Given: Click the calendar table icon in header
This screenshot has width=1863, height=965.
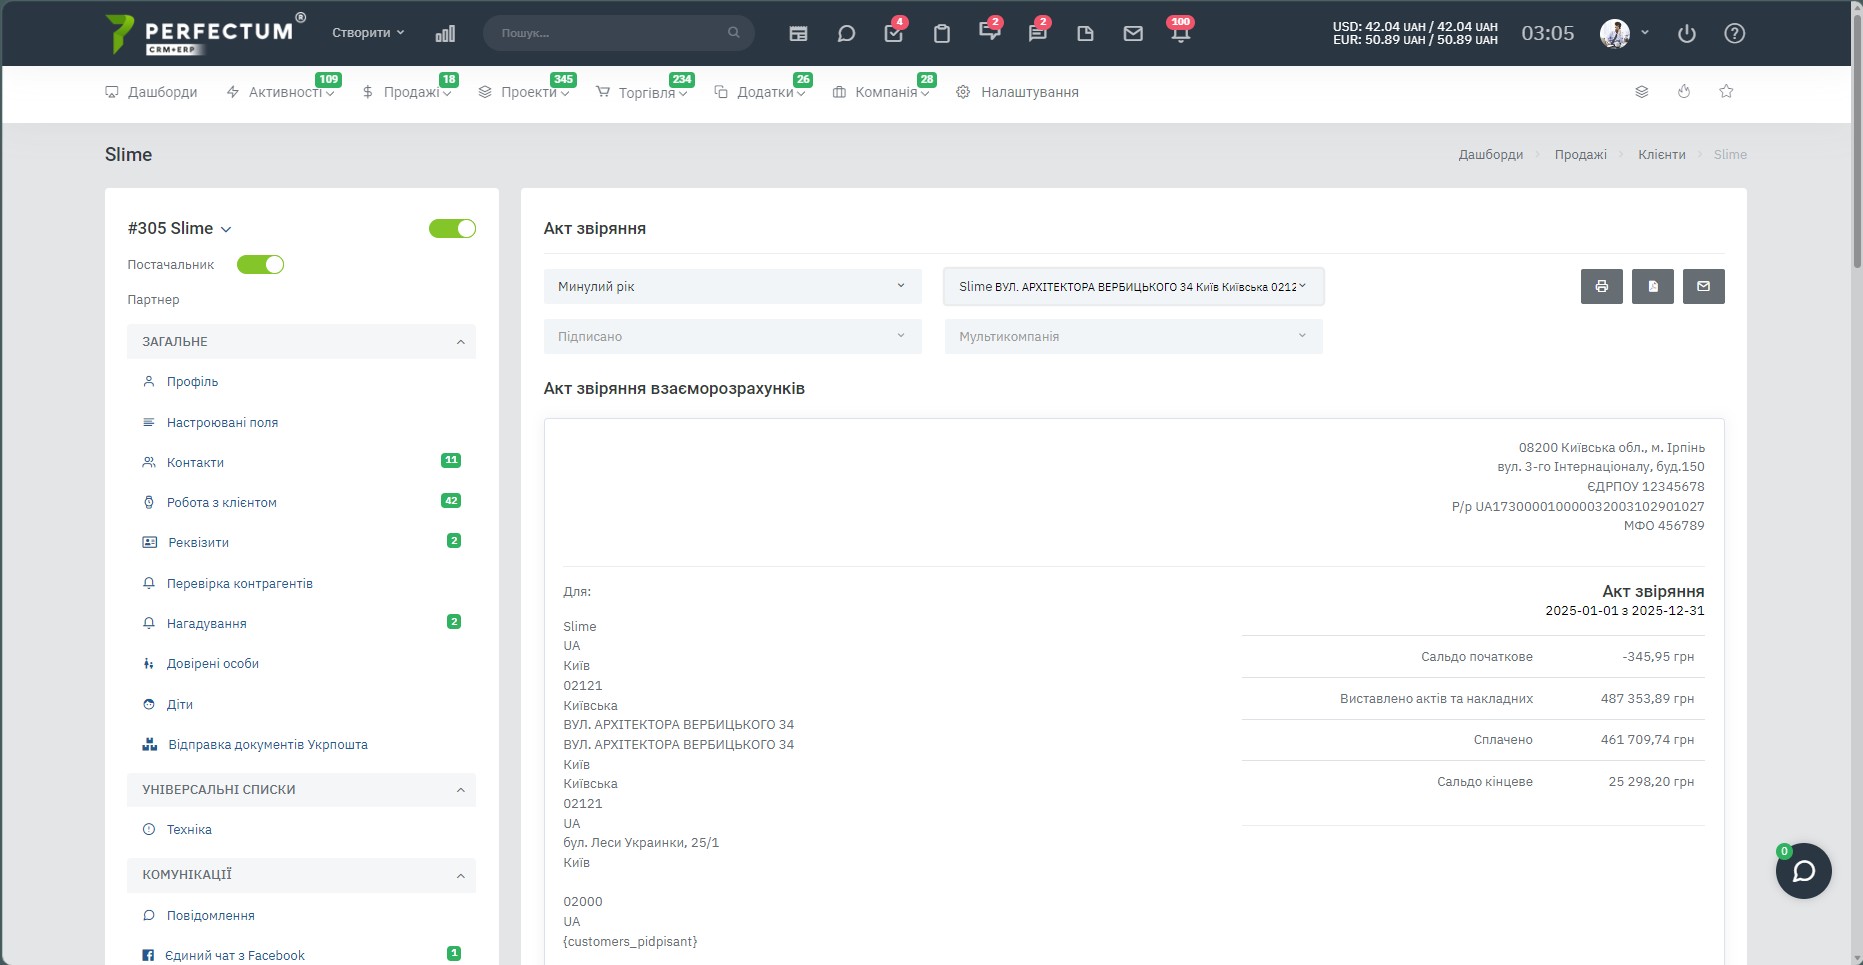Looking at the screenshot, I should (798, 33).
